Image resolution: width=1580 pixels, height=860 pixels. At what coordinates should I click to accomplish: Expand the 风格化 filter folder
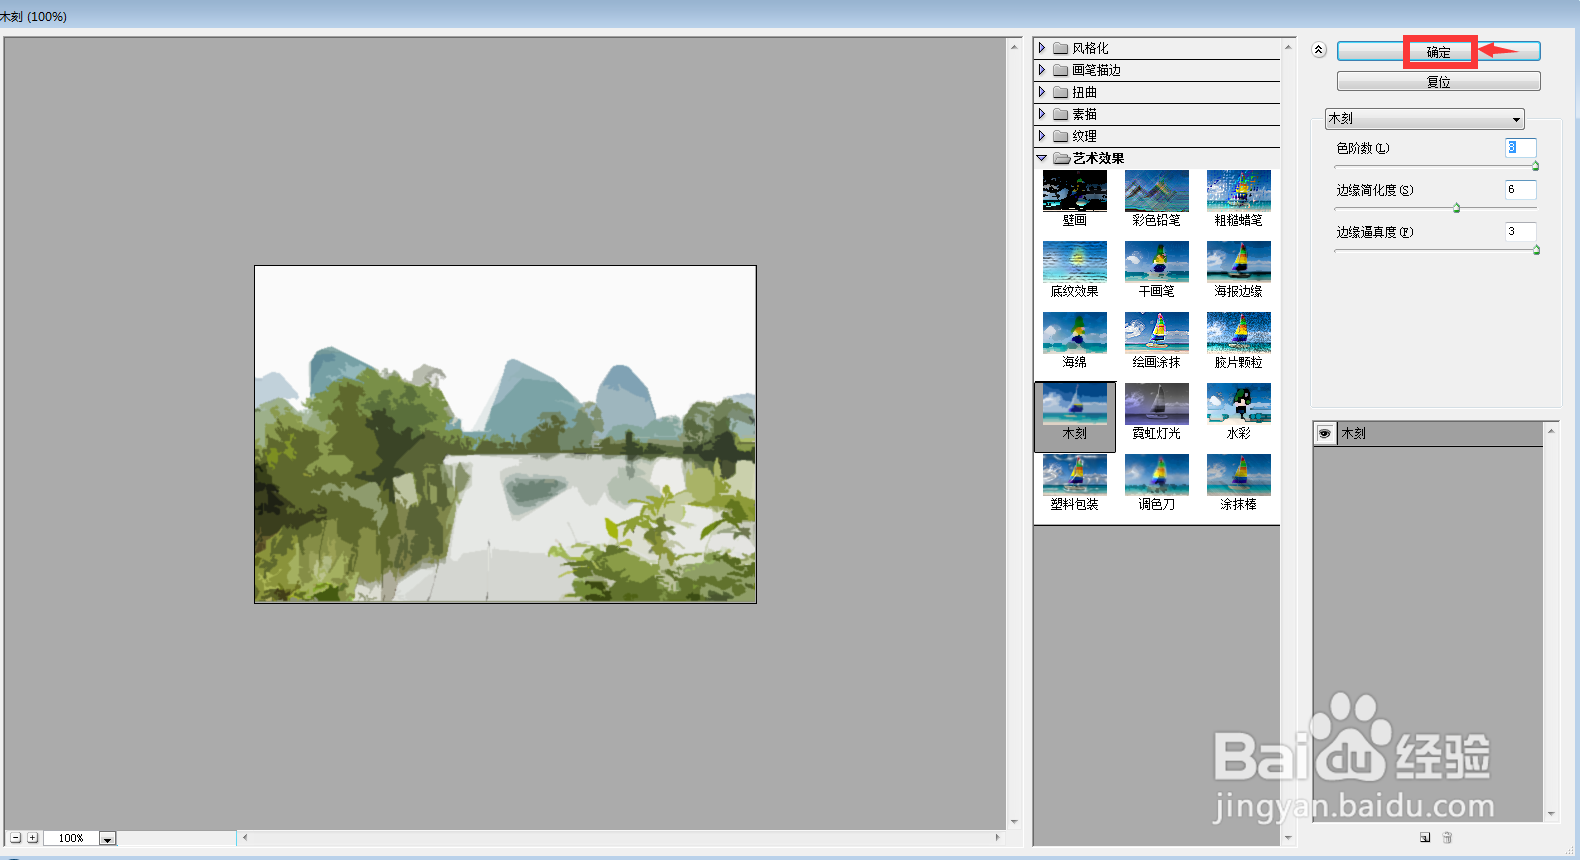coord(1042,48)
